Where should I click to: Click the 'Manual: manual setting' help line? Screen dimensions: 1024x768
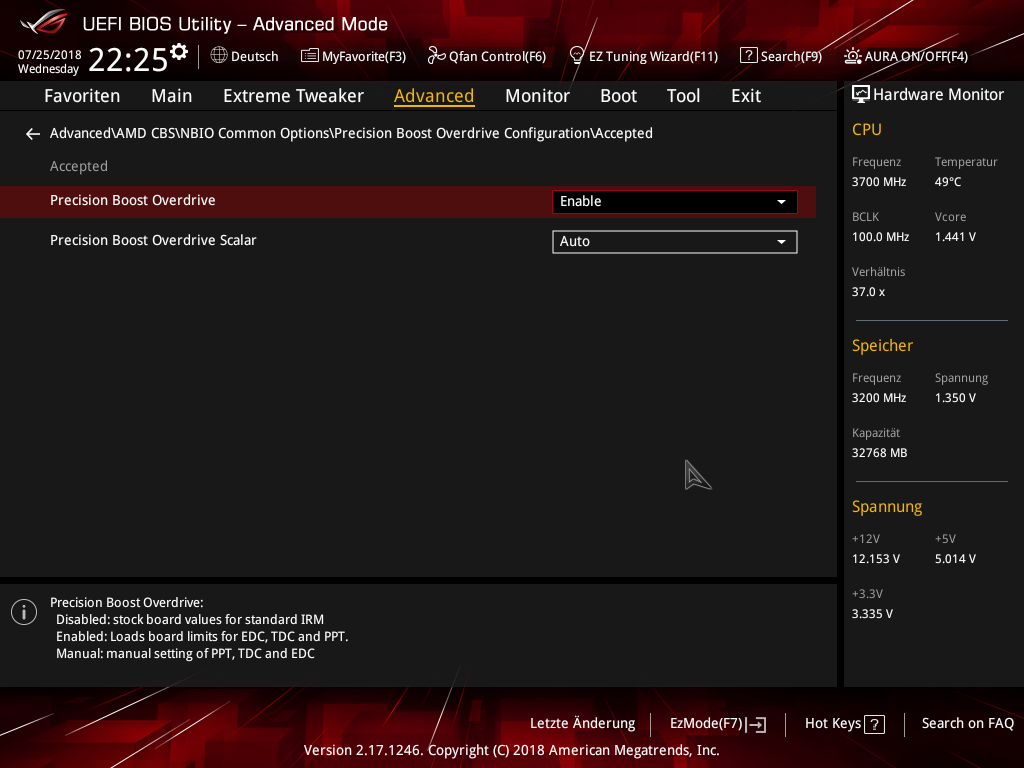click(185, 654)
